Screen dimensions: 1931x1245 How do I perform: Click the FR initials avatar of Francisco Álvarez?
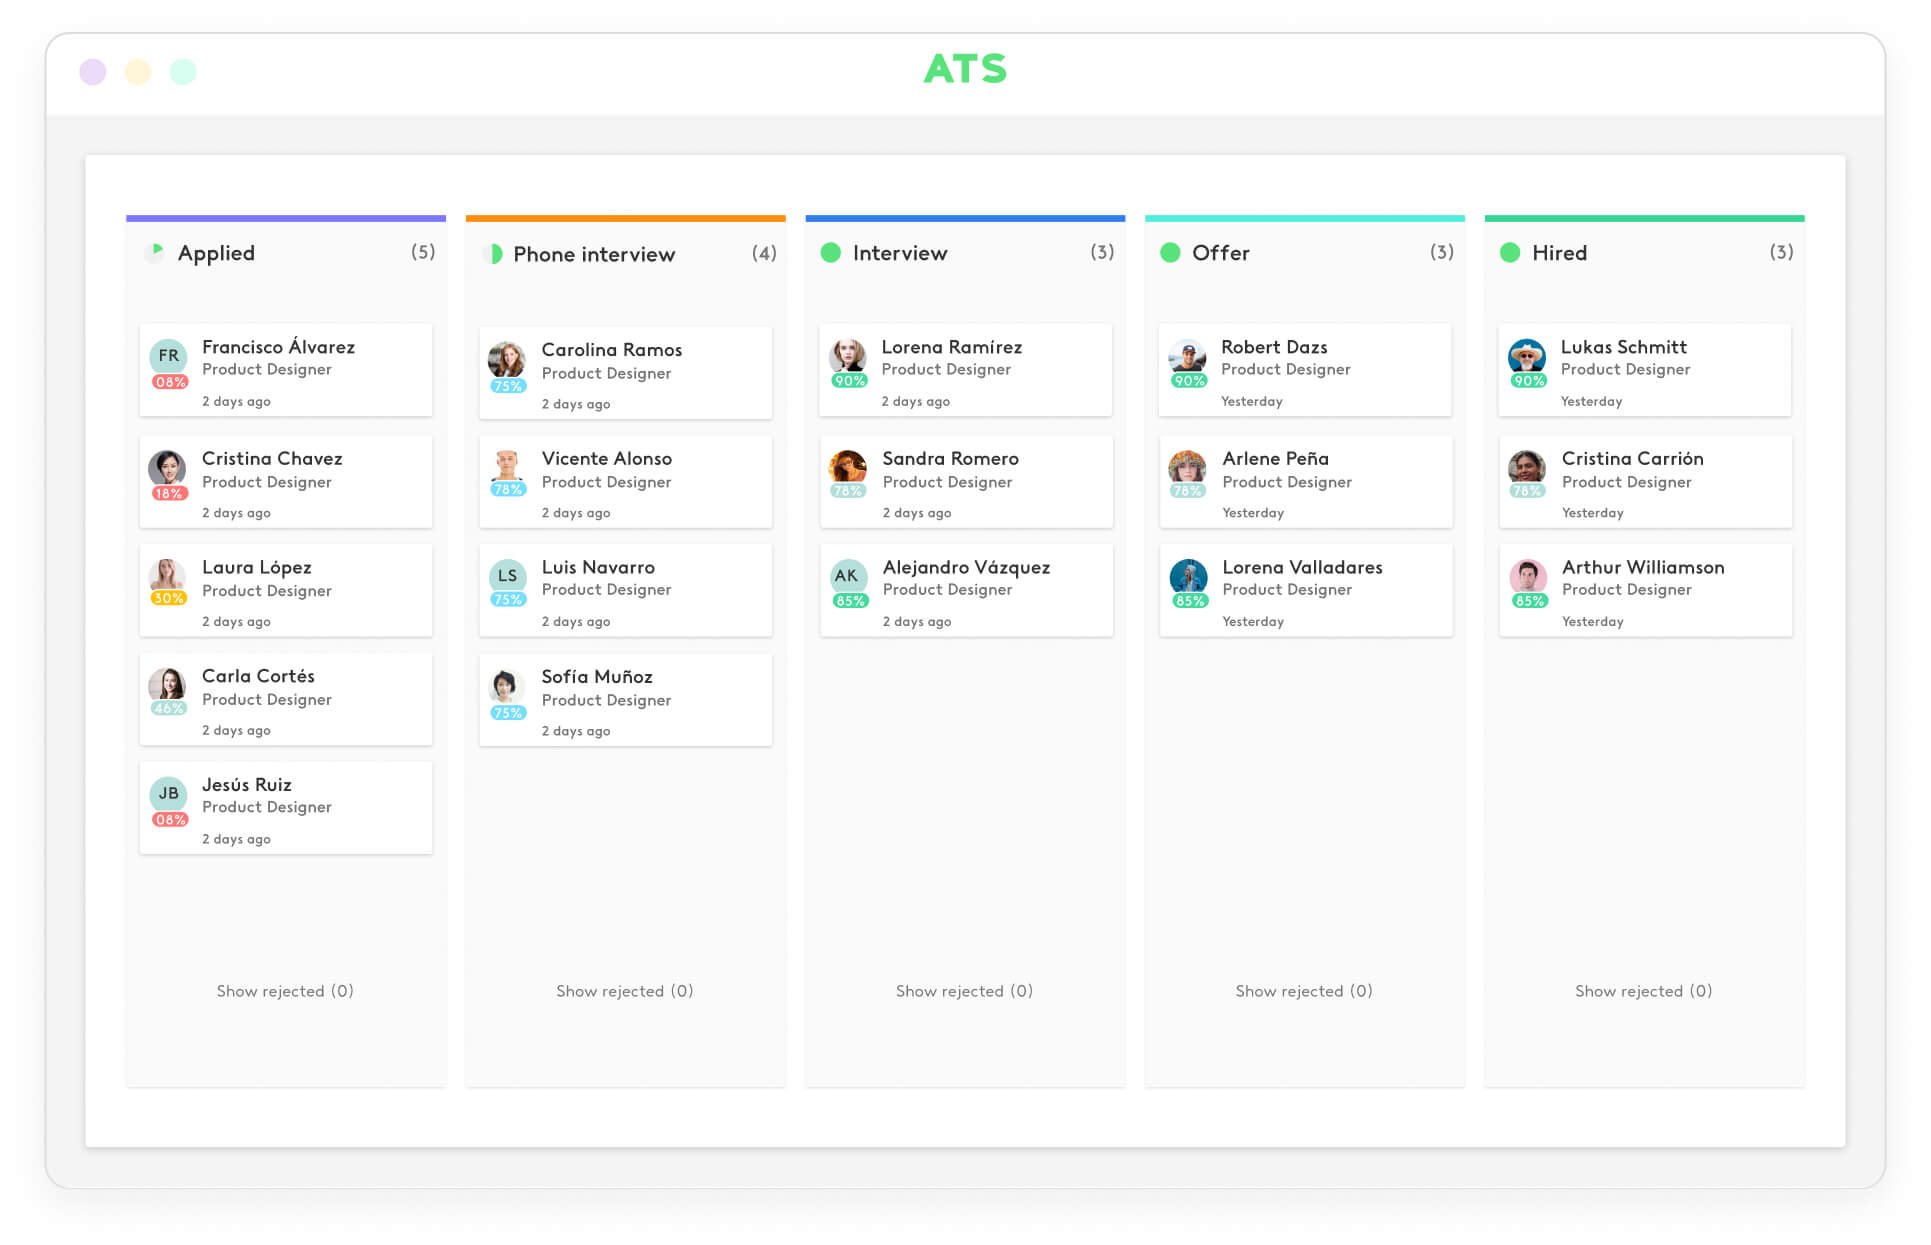(168, 356)
